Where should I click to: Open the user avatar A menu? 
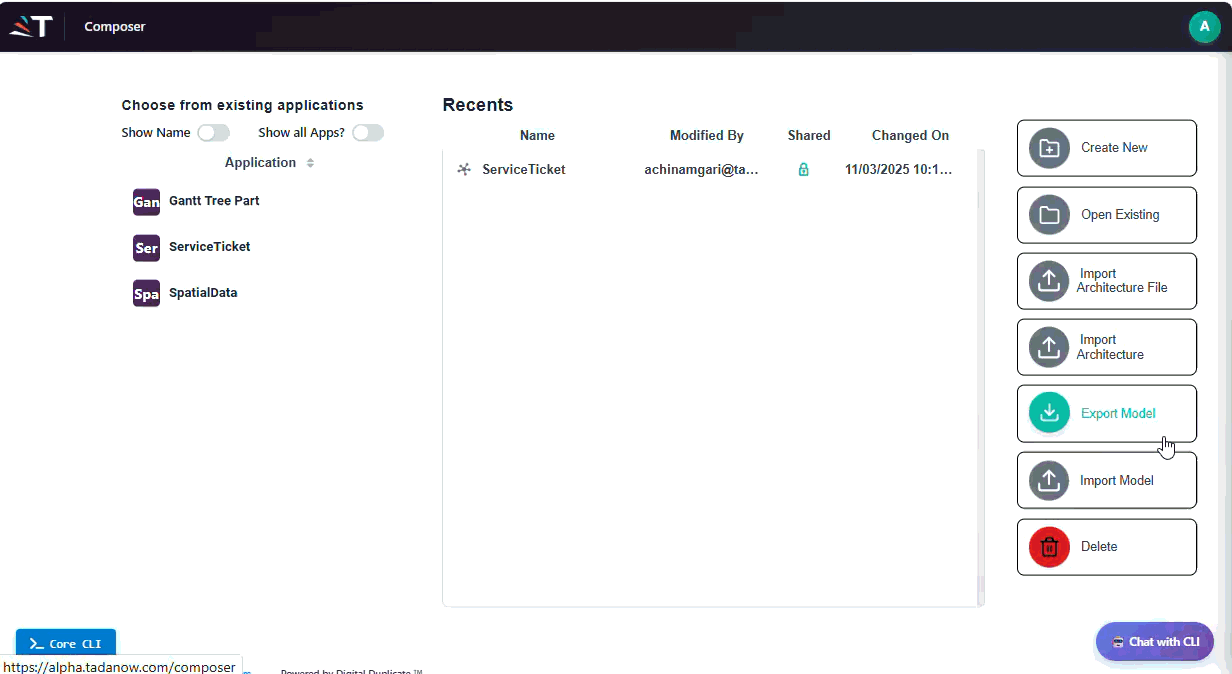click(1204, 27)
